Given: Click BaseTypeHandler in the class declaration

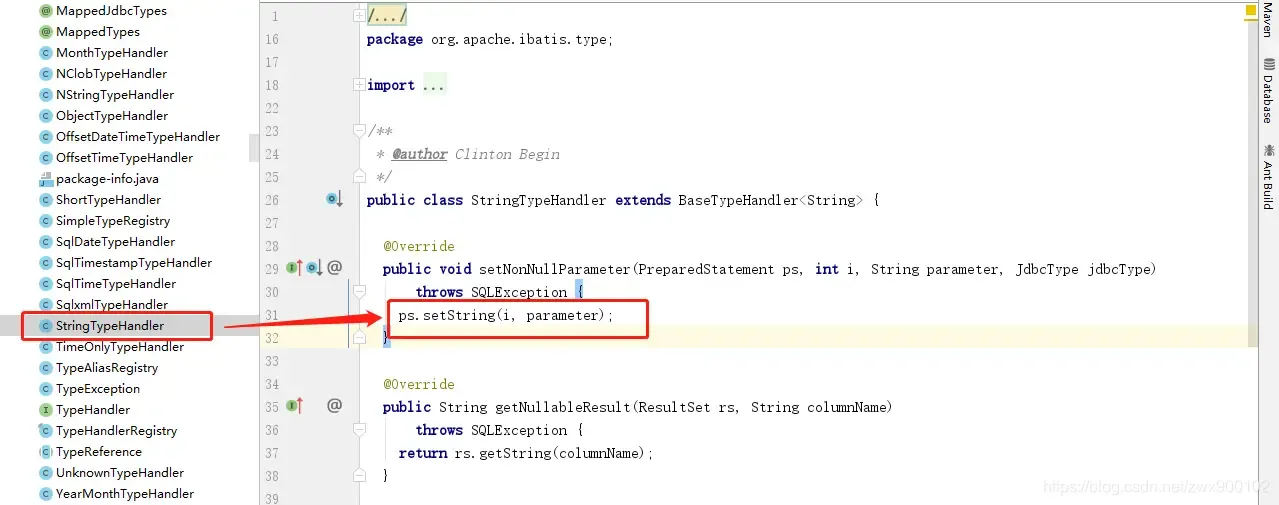Looking at the screenshot, I should 738,200.
